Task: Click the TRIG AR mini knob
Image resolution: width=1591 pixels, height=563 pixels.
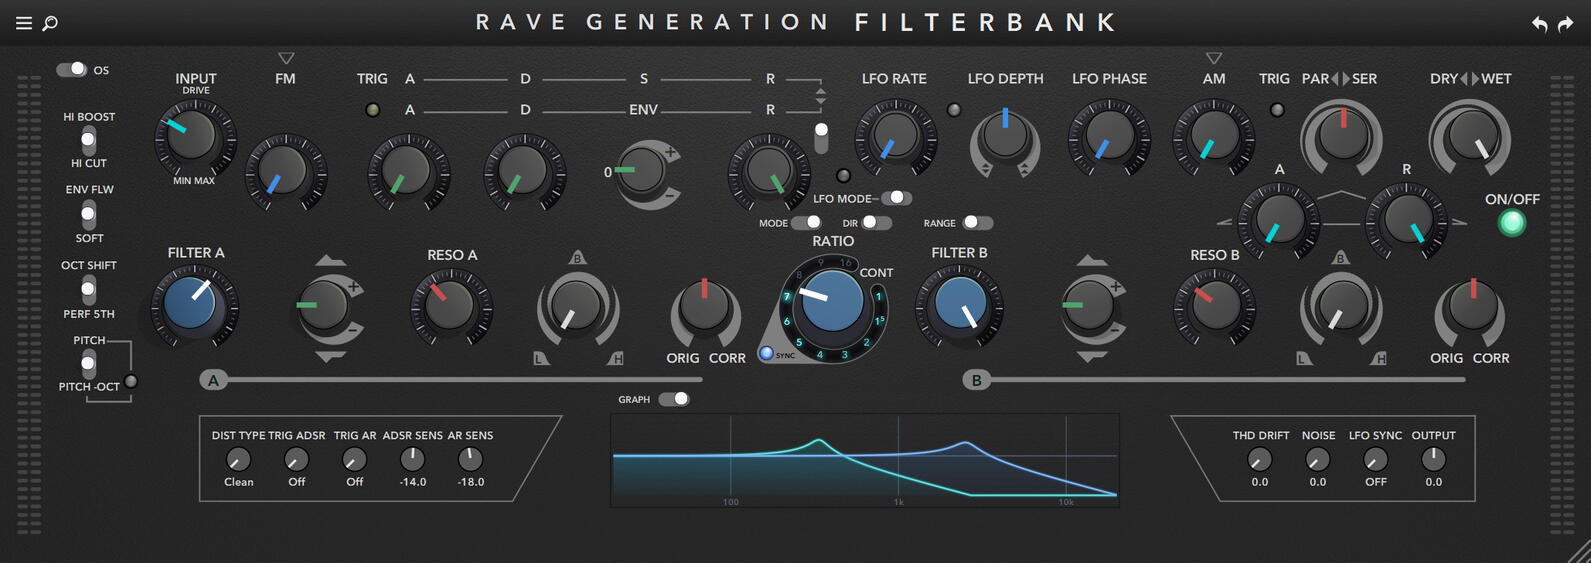Action: 354,459
